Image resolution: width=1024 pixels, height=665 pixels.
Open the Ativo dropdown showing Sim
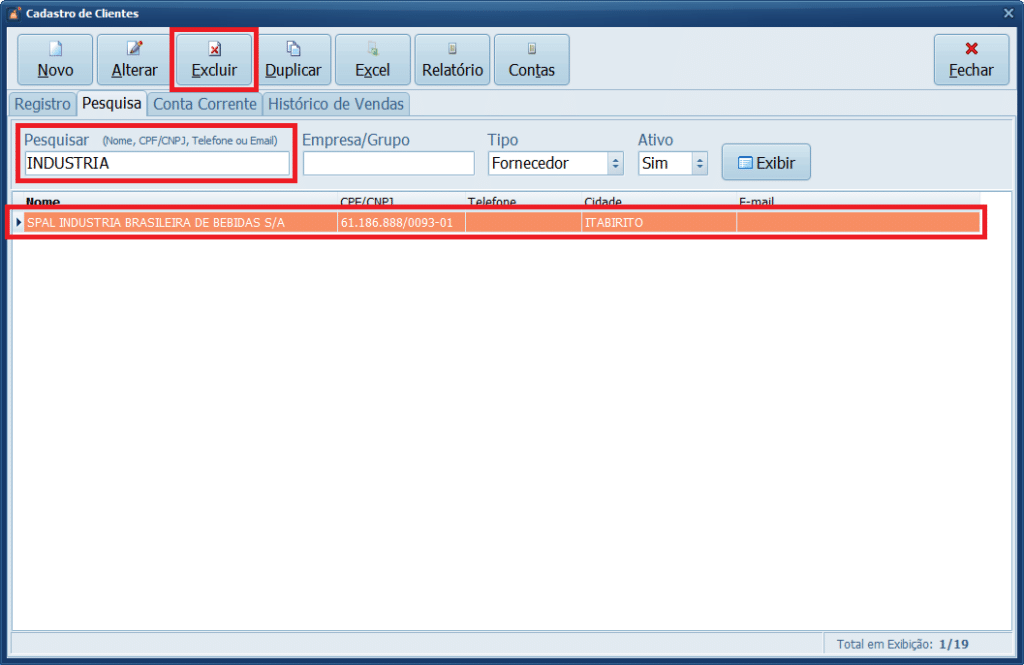pyautogui.click(x=700, y=163)
